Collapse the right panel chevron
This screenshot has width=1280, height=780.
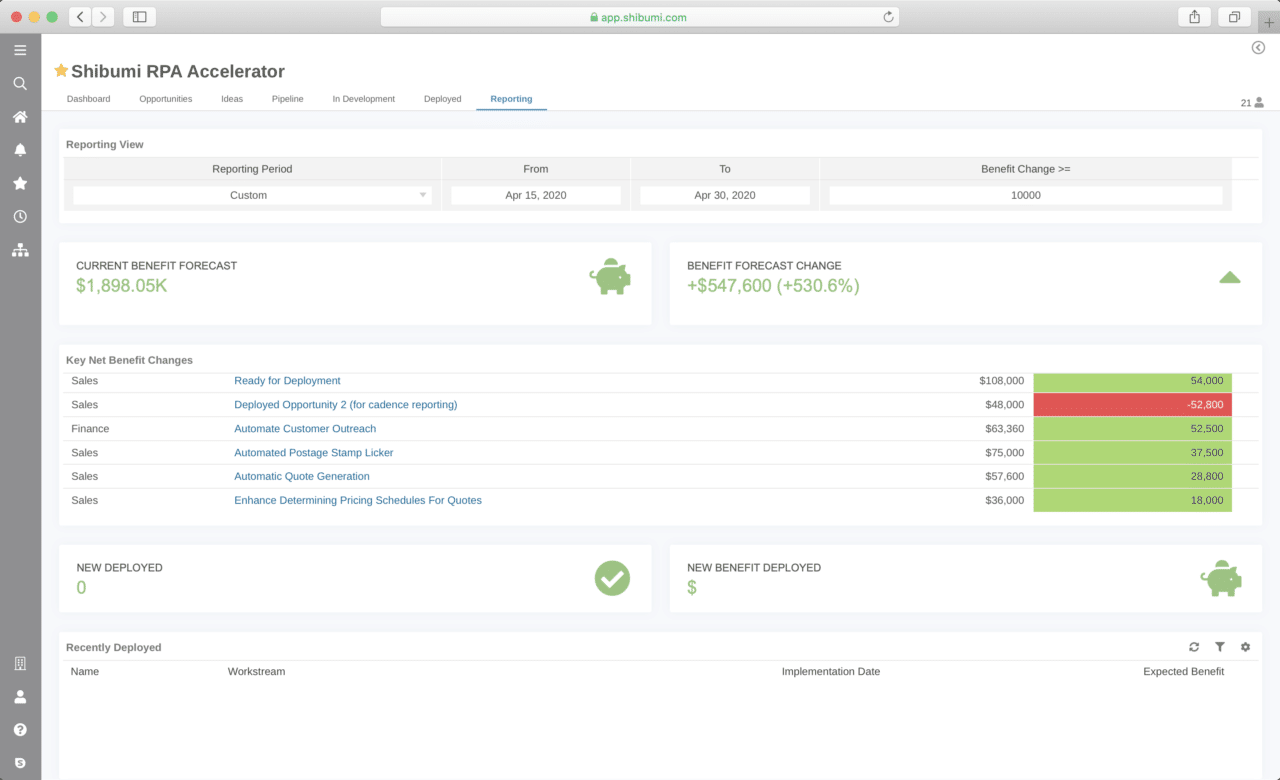[1258, 47]
